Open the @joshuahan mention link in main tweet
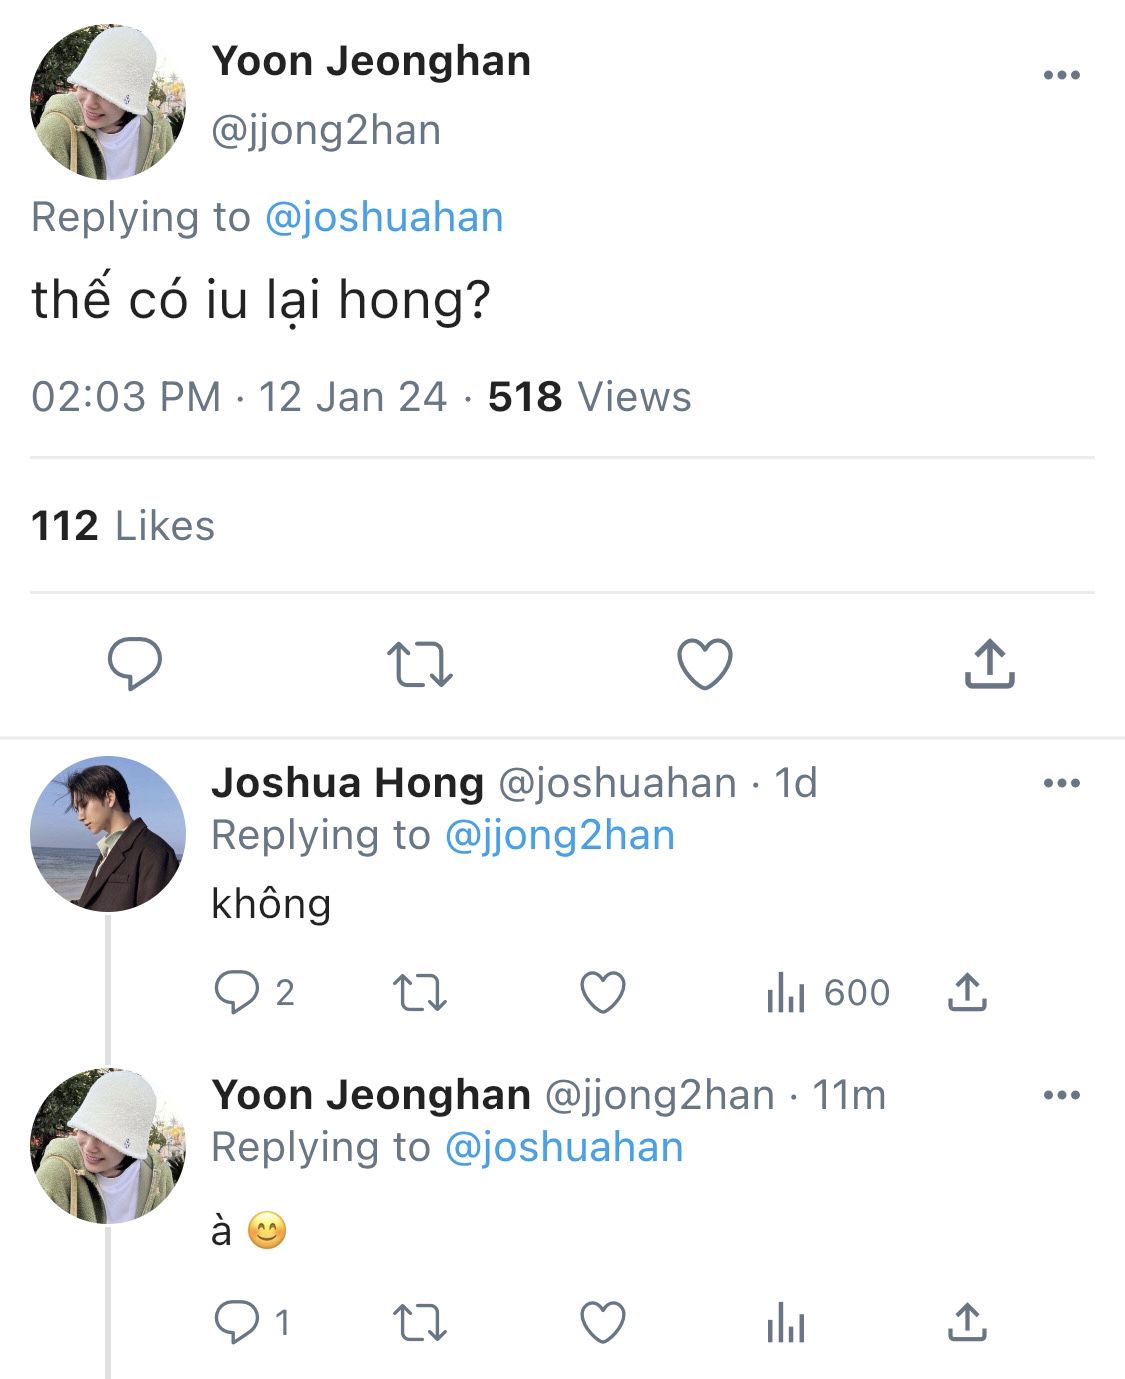 pos(384,217)
